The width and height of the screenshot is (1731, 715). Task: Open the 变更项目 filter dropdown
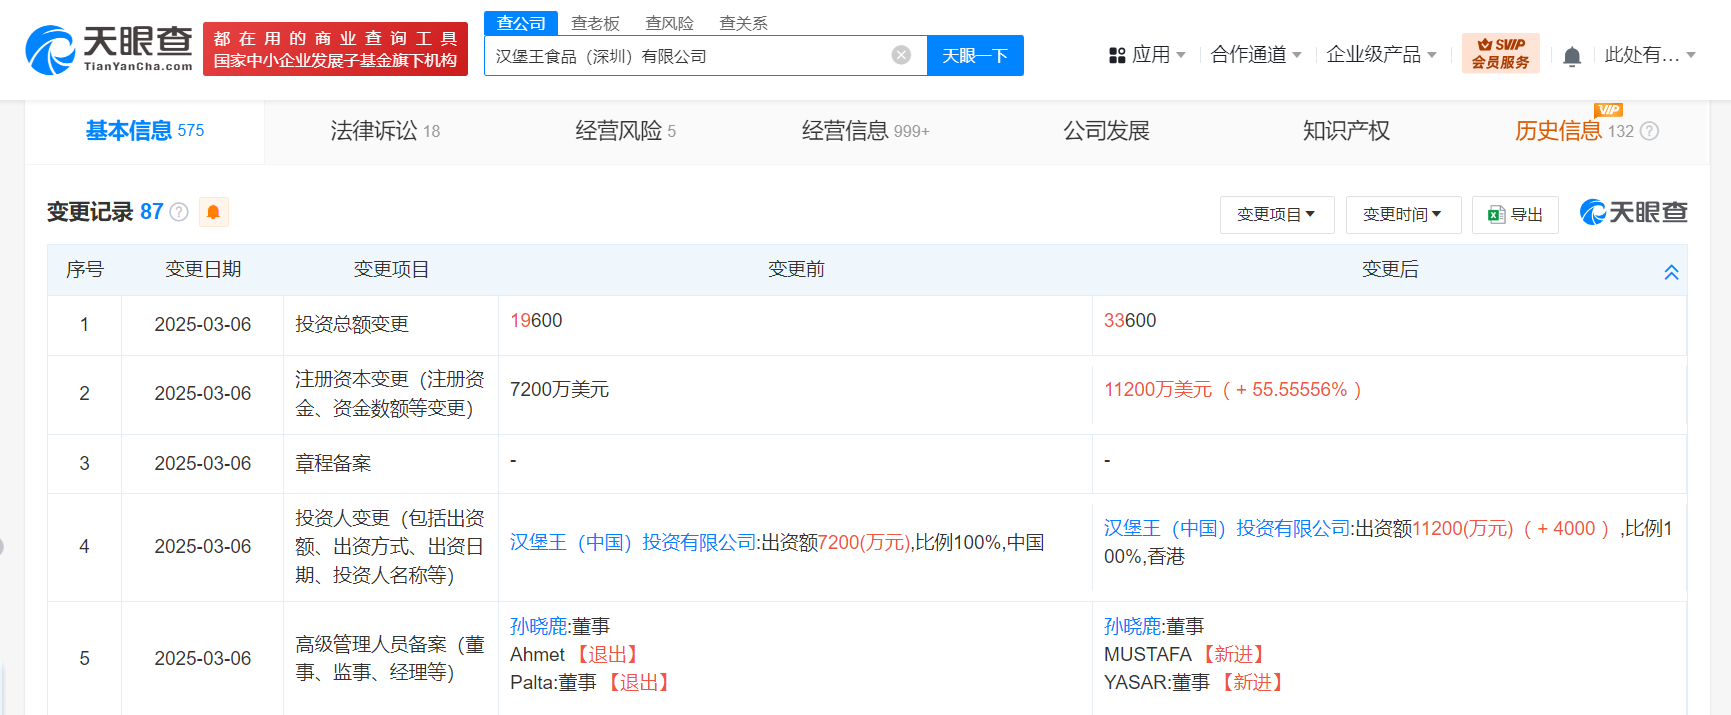pyautogui.click(x=1276, y=215)
